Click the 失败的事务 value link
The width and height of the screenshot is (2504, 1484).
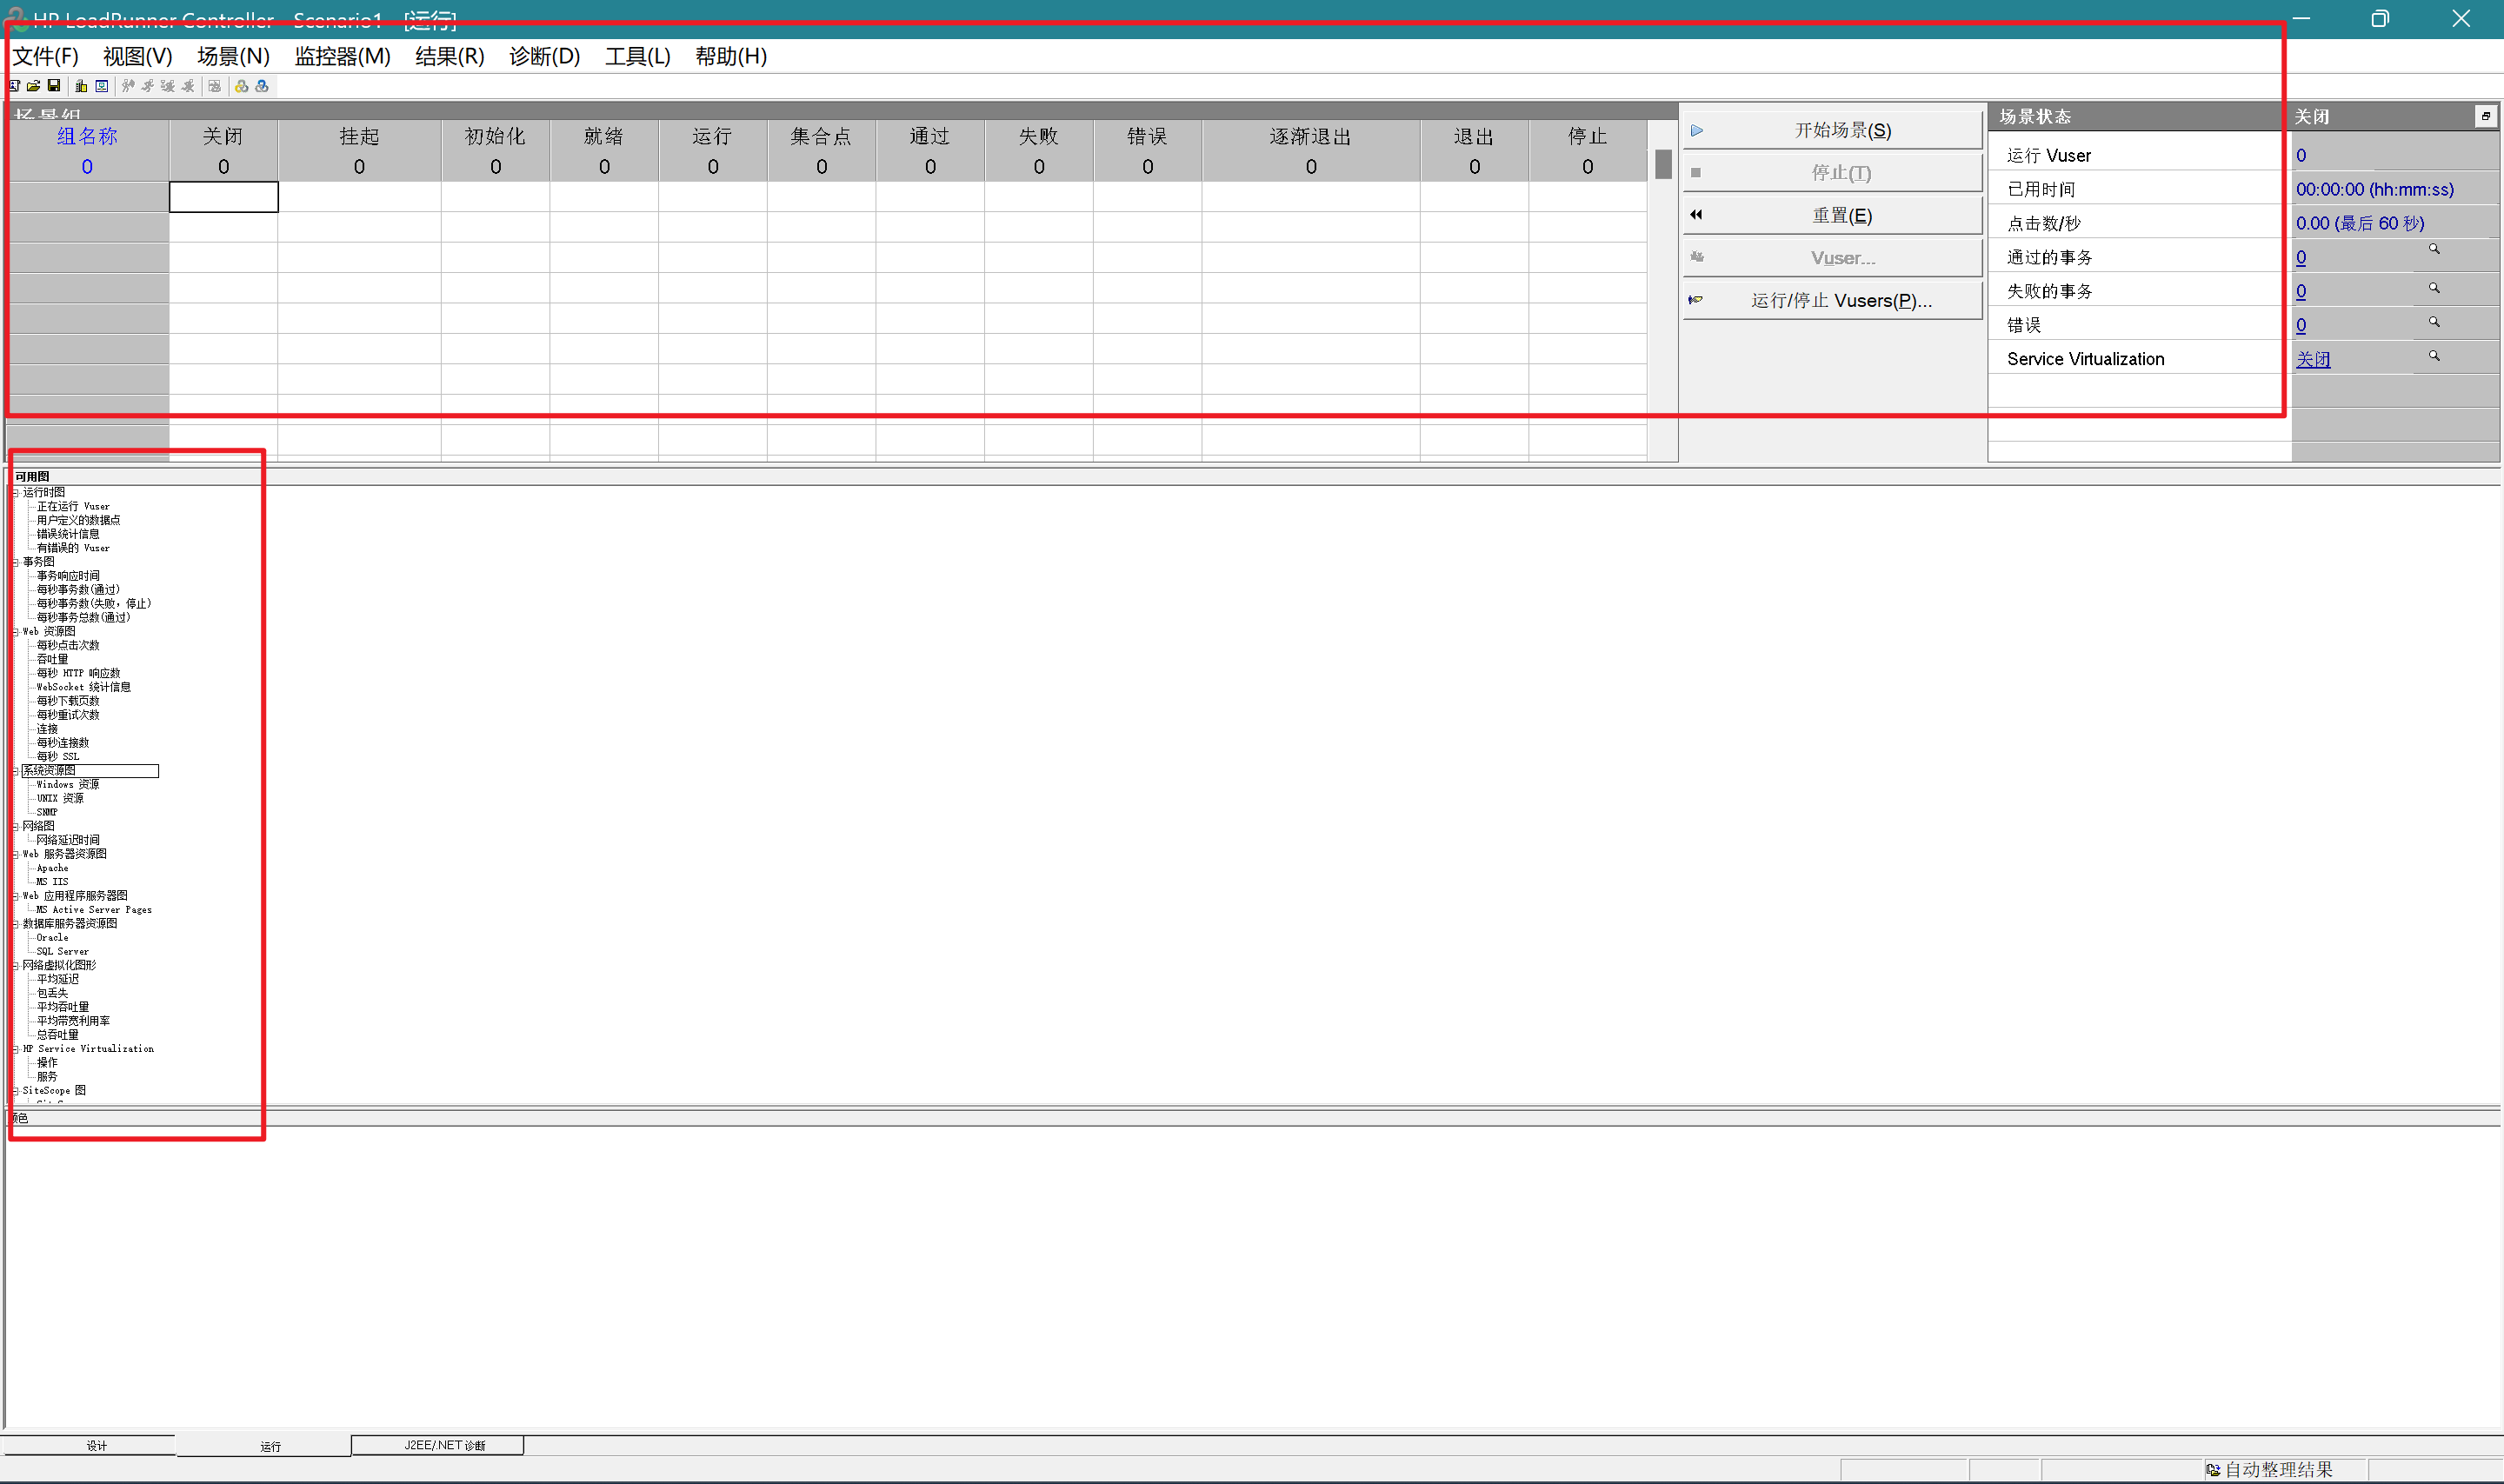[2301, 292]
